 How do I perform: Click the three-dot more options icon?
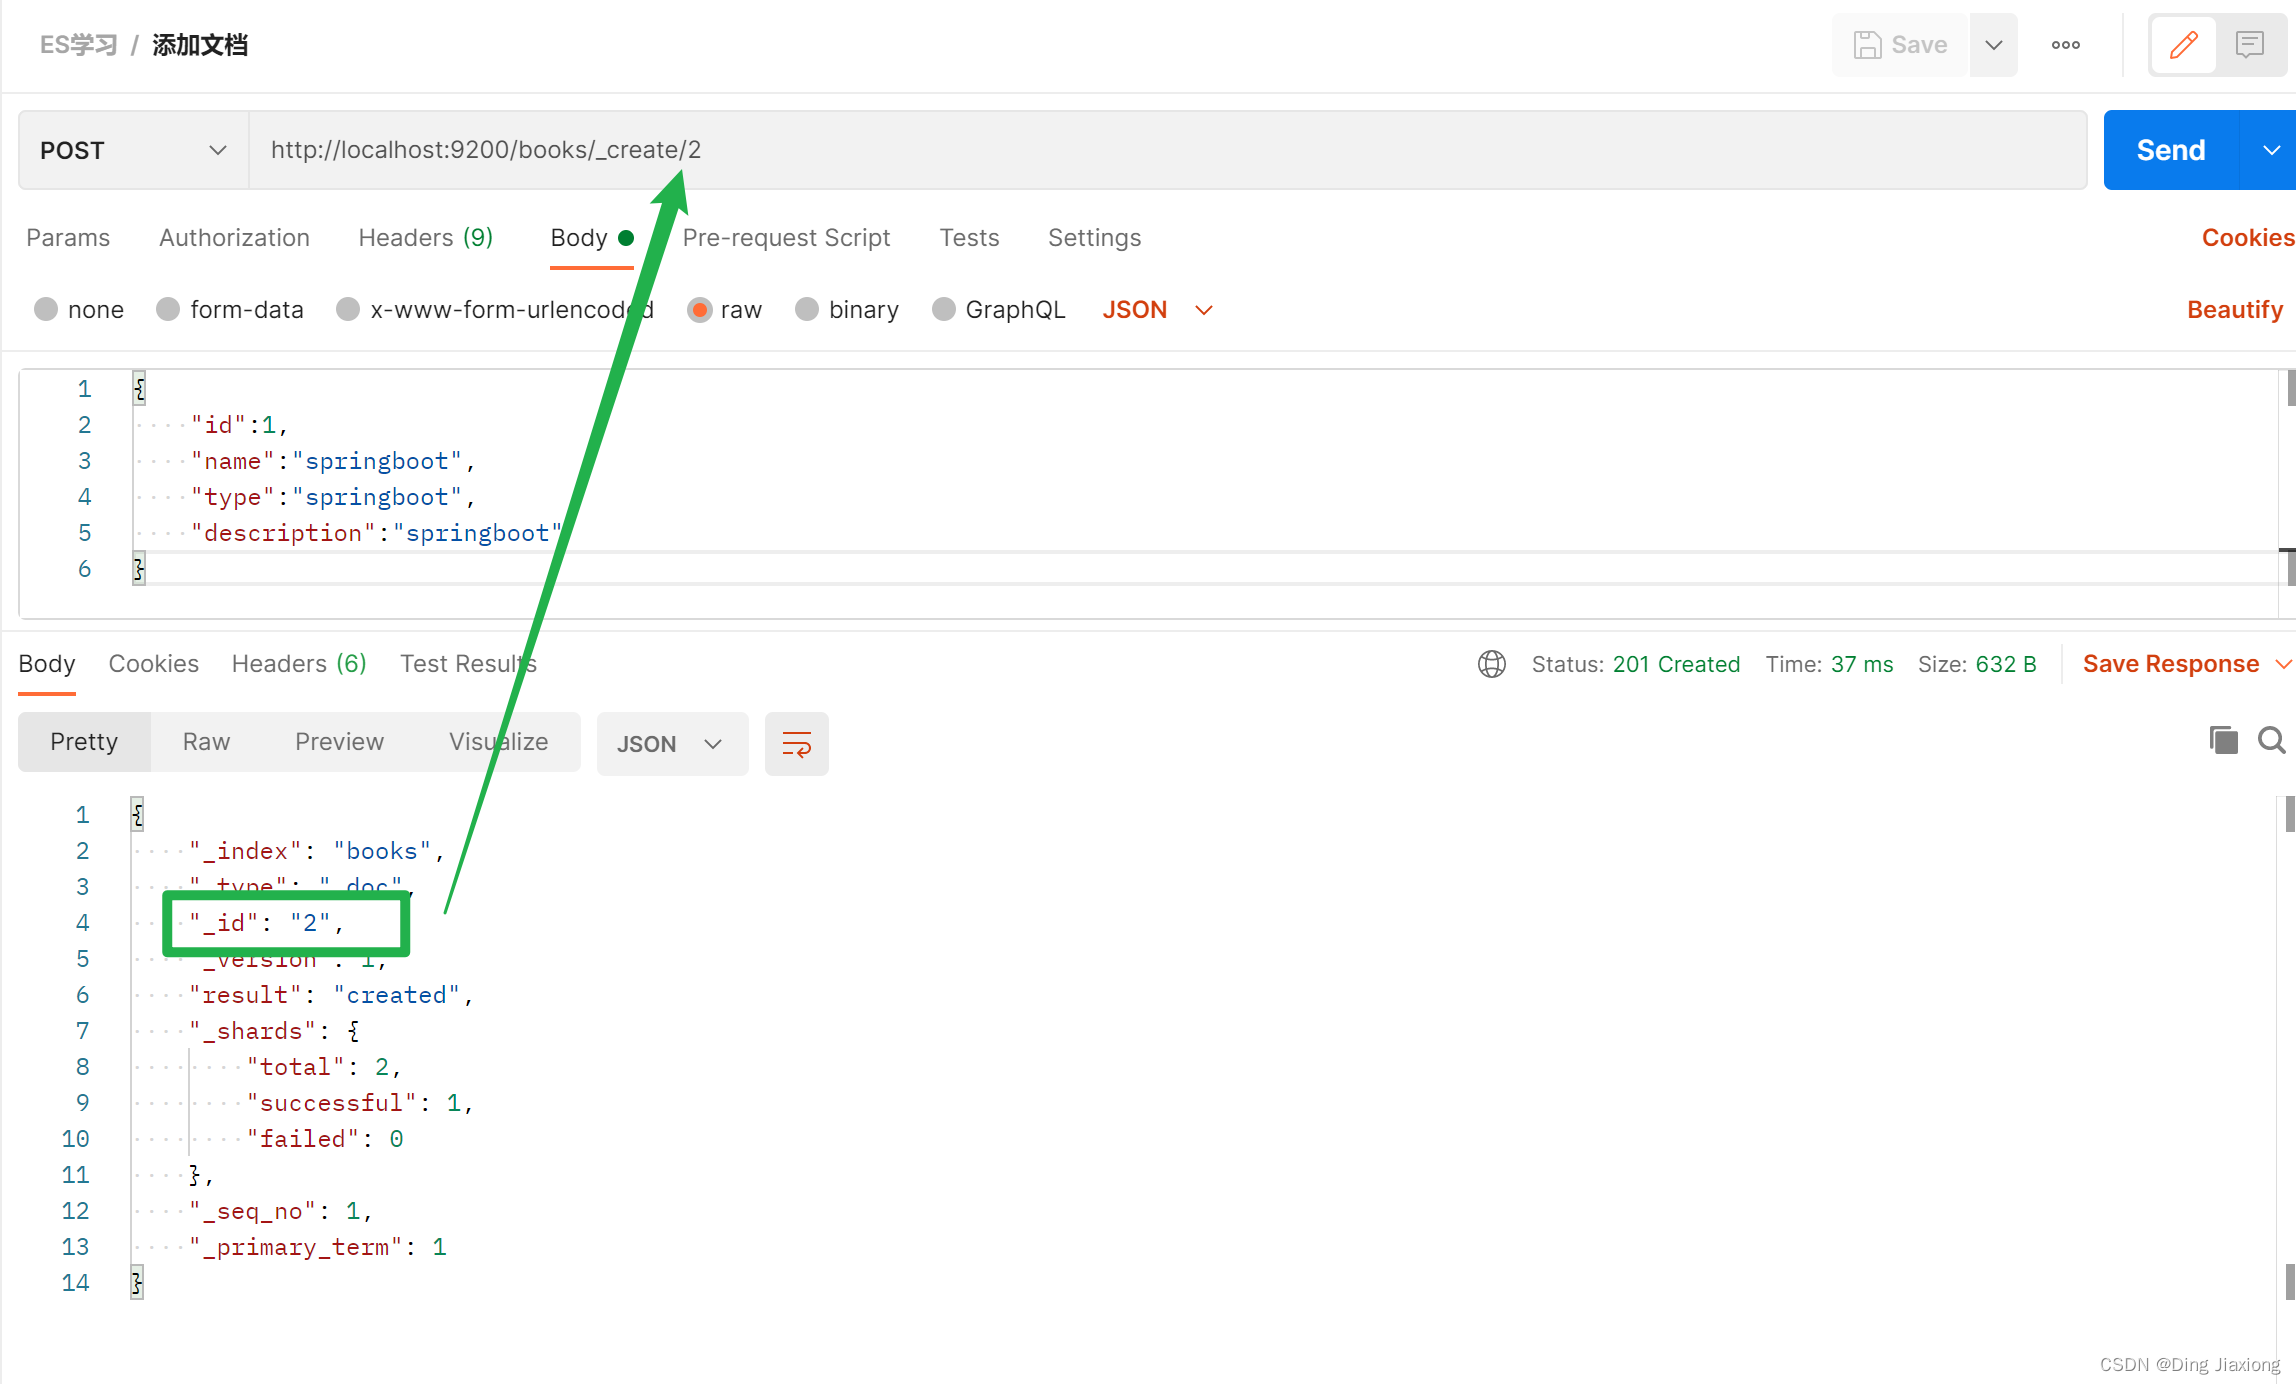[2065, 45]
